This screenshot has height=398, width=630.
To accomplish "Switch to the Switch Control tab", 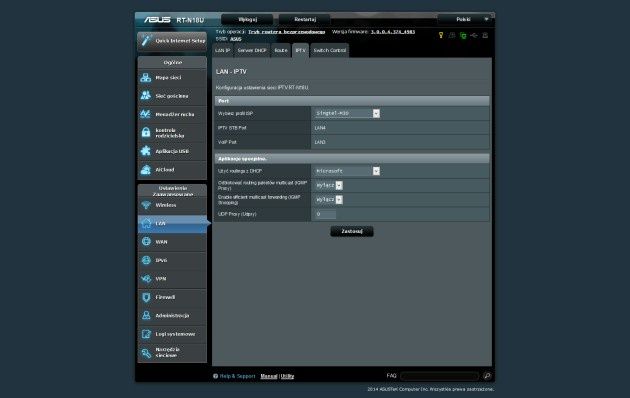I will [329, 51].
